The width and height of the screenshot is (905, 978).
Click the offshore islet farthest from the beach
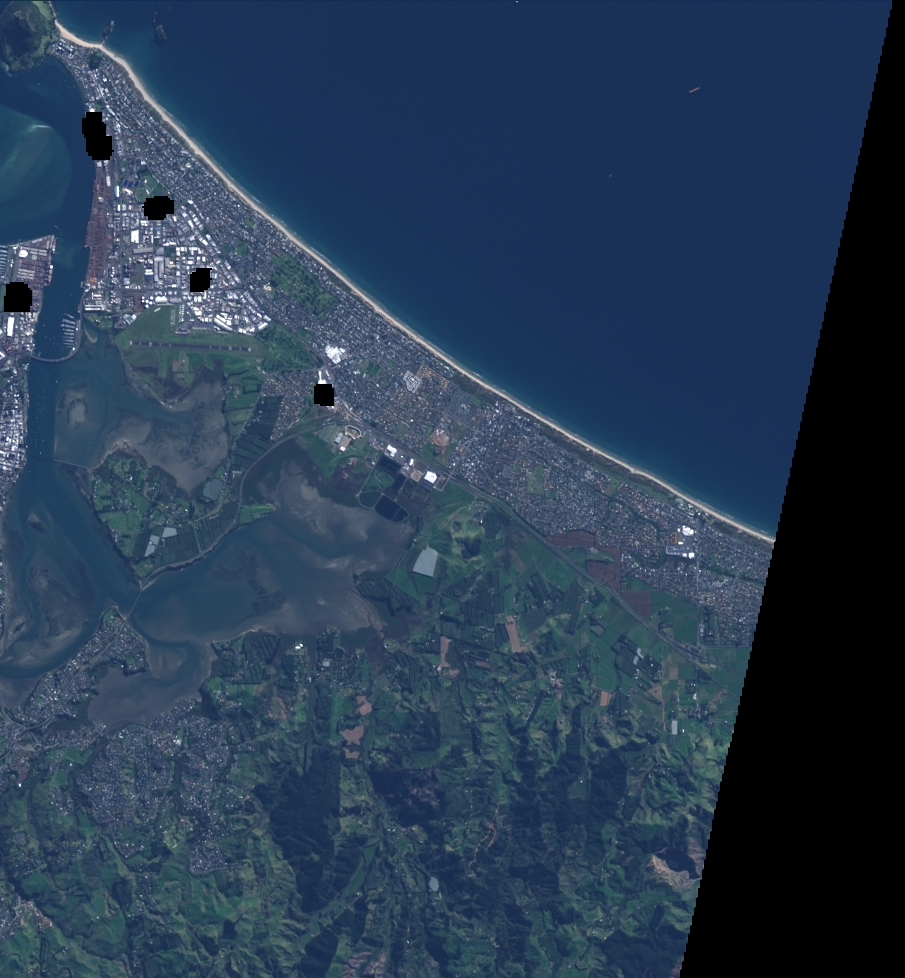160,32
